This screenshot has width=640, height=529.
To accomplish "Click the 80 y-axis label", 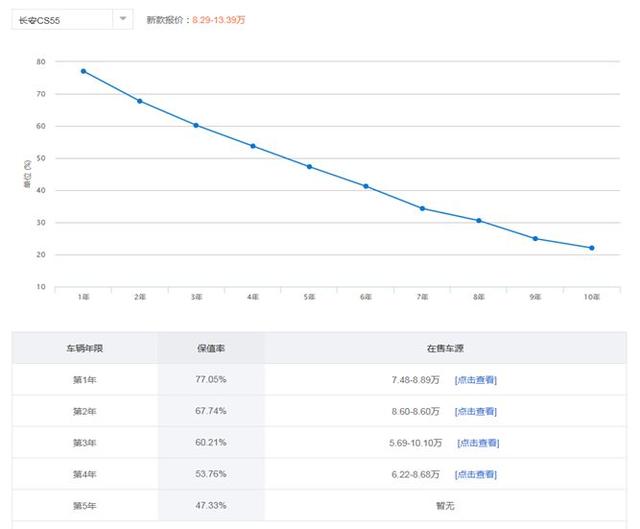I will tap(41, 62).
